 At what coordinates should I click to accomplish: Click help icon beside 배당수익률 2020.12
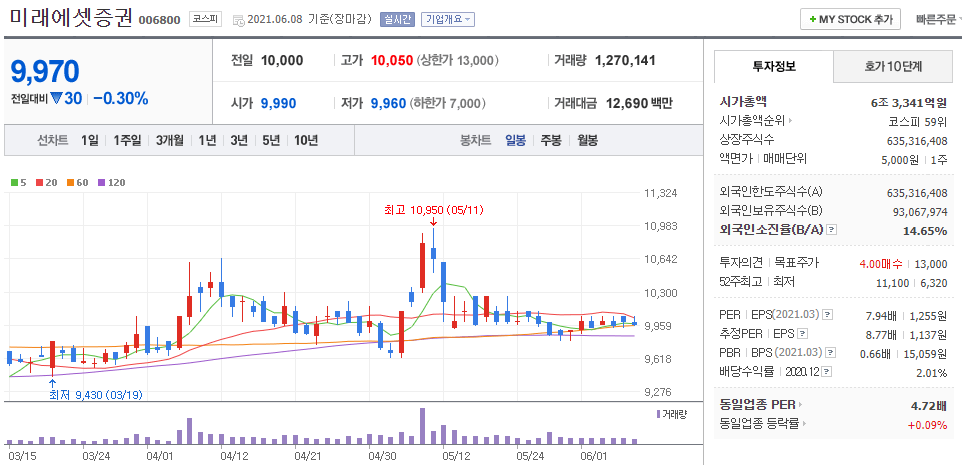point(828,372)
